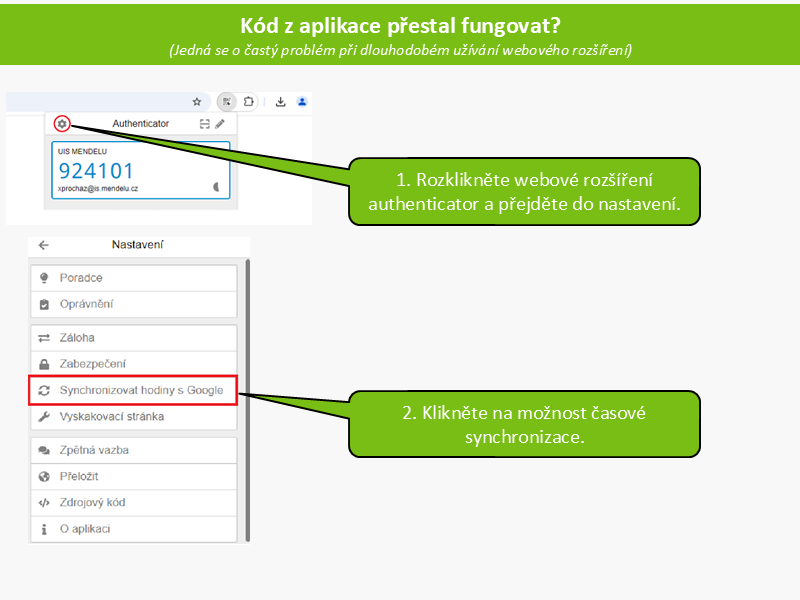Viewport: 800px width, 600px height.
Task: Click the lightbulb icon next to Poradce
Action: click(44, 278)
